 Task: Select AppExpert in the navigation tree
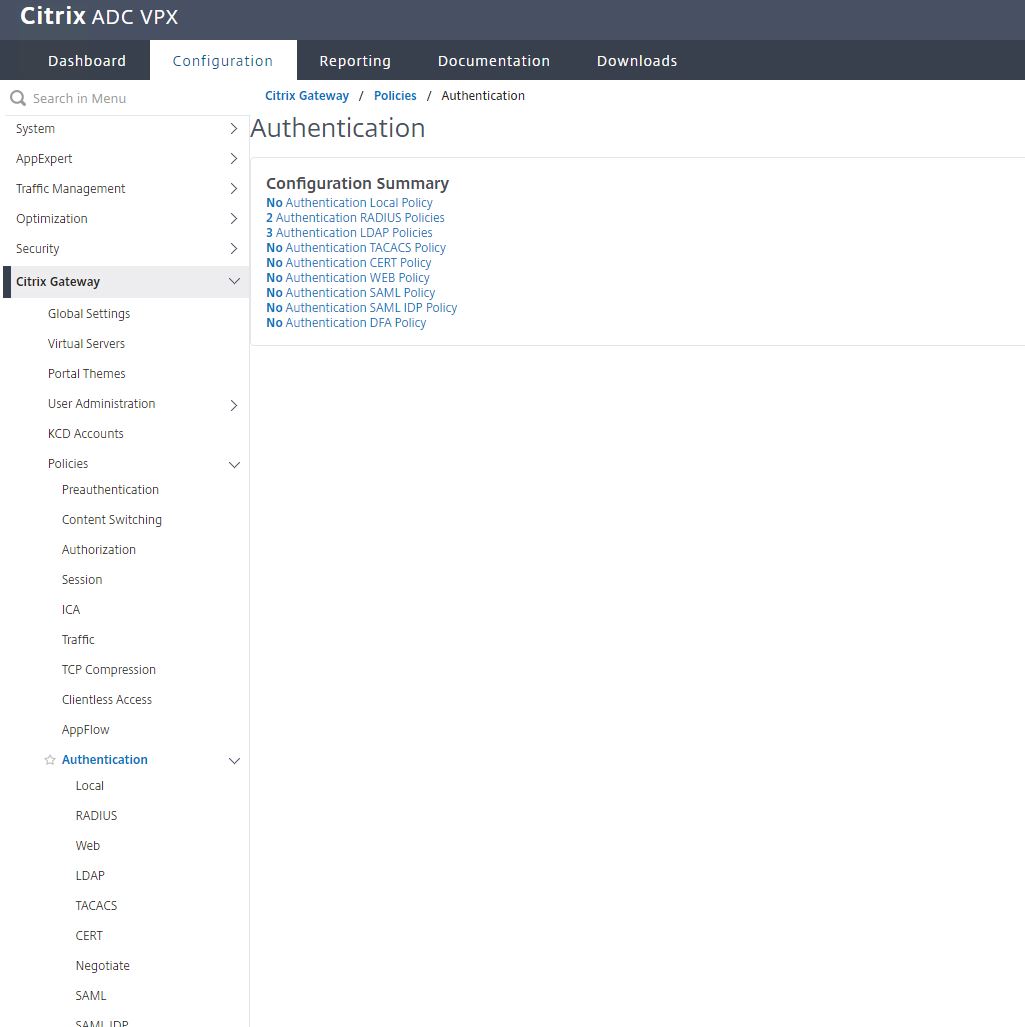[x=44, y=159]
